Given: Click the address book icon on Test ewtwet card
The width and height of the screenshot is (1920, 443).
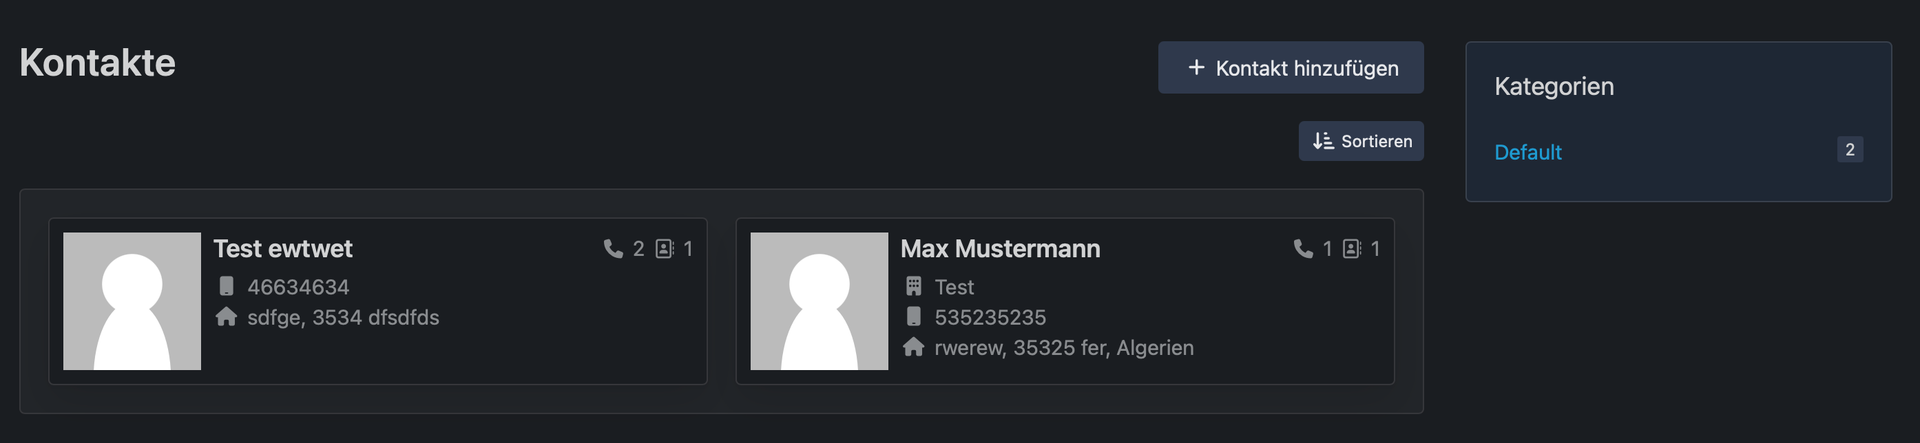Looking at the screenshot, I should [664, 248].
